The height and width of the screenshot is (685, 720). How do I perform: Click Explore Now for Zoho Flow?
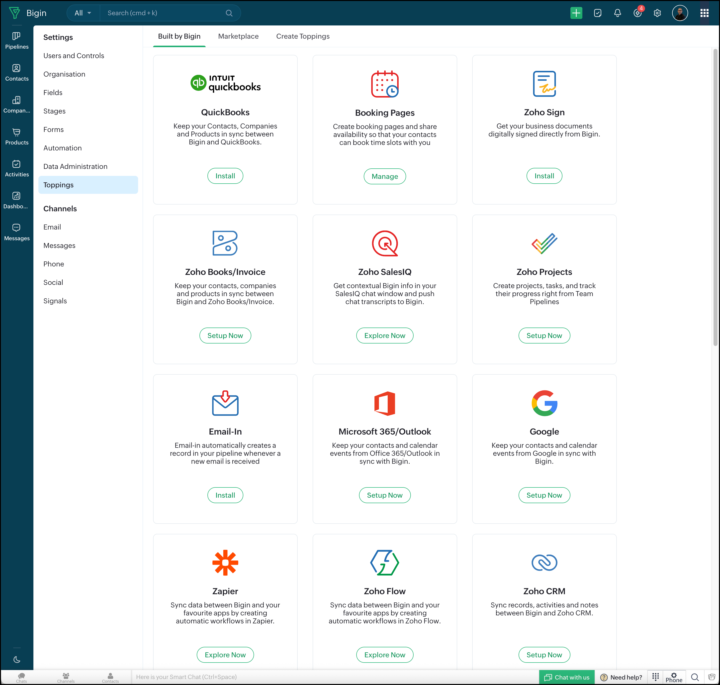(x=385, y=655)
